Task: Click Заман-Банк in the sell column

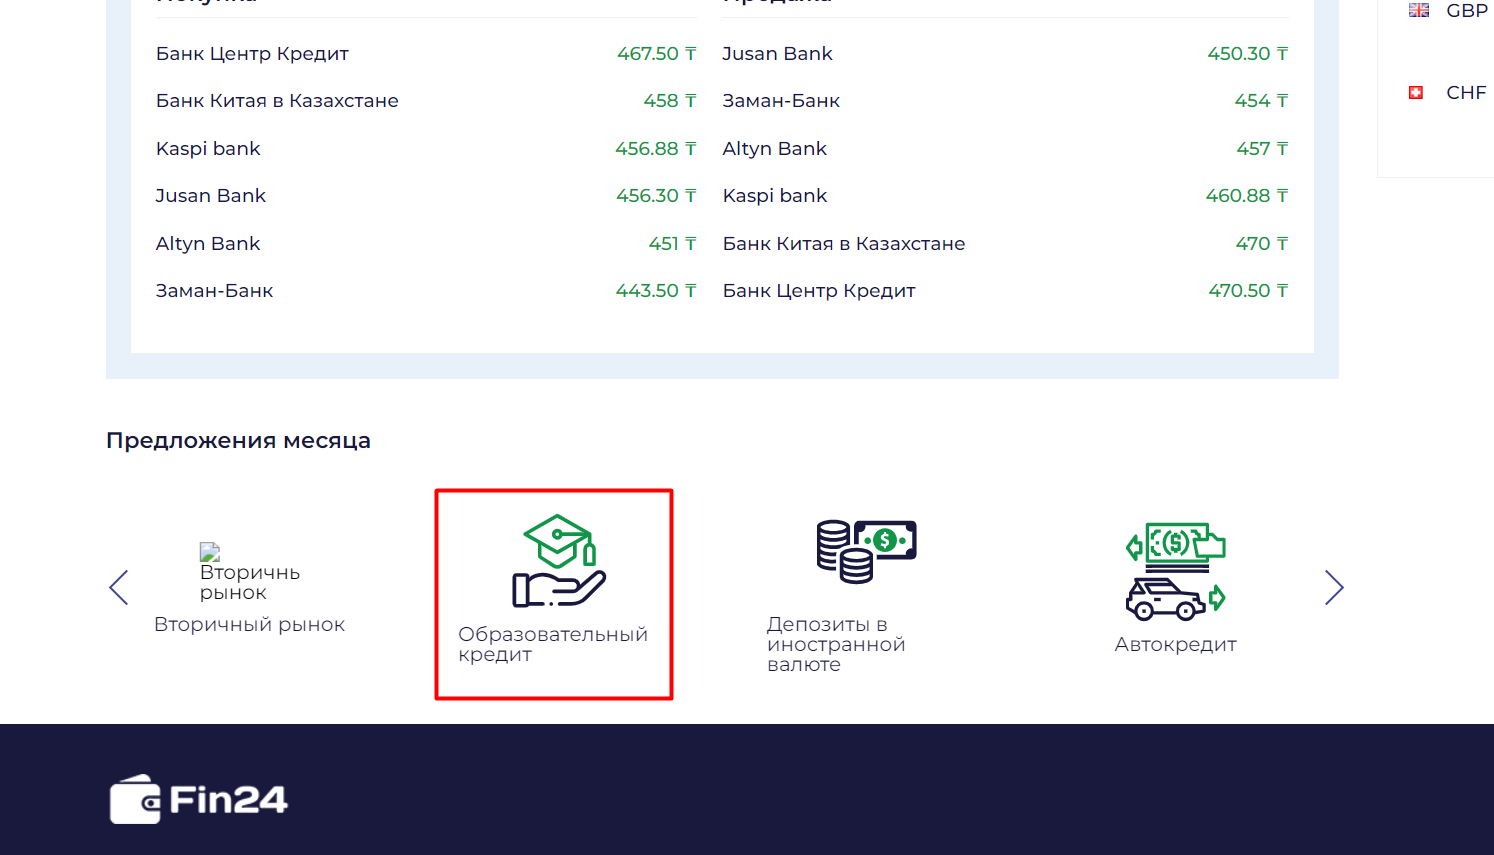Action: (781, 101)
